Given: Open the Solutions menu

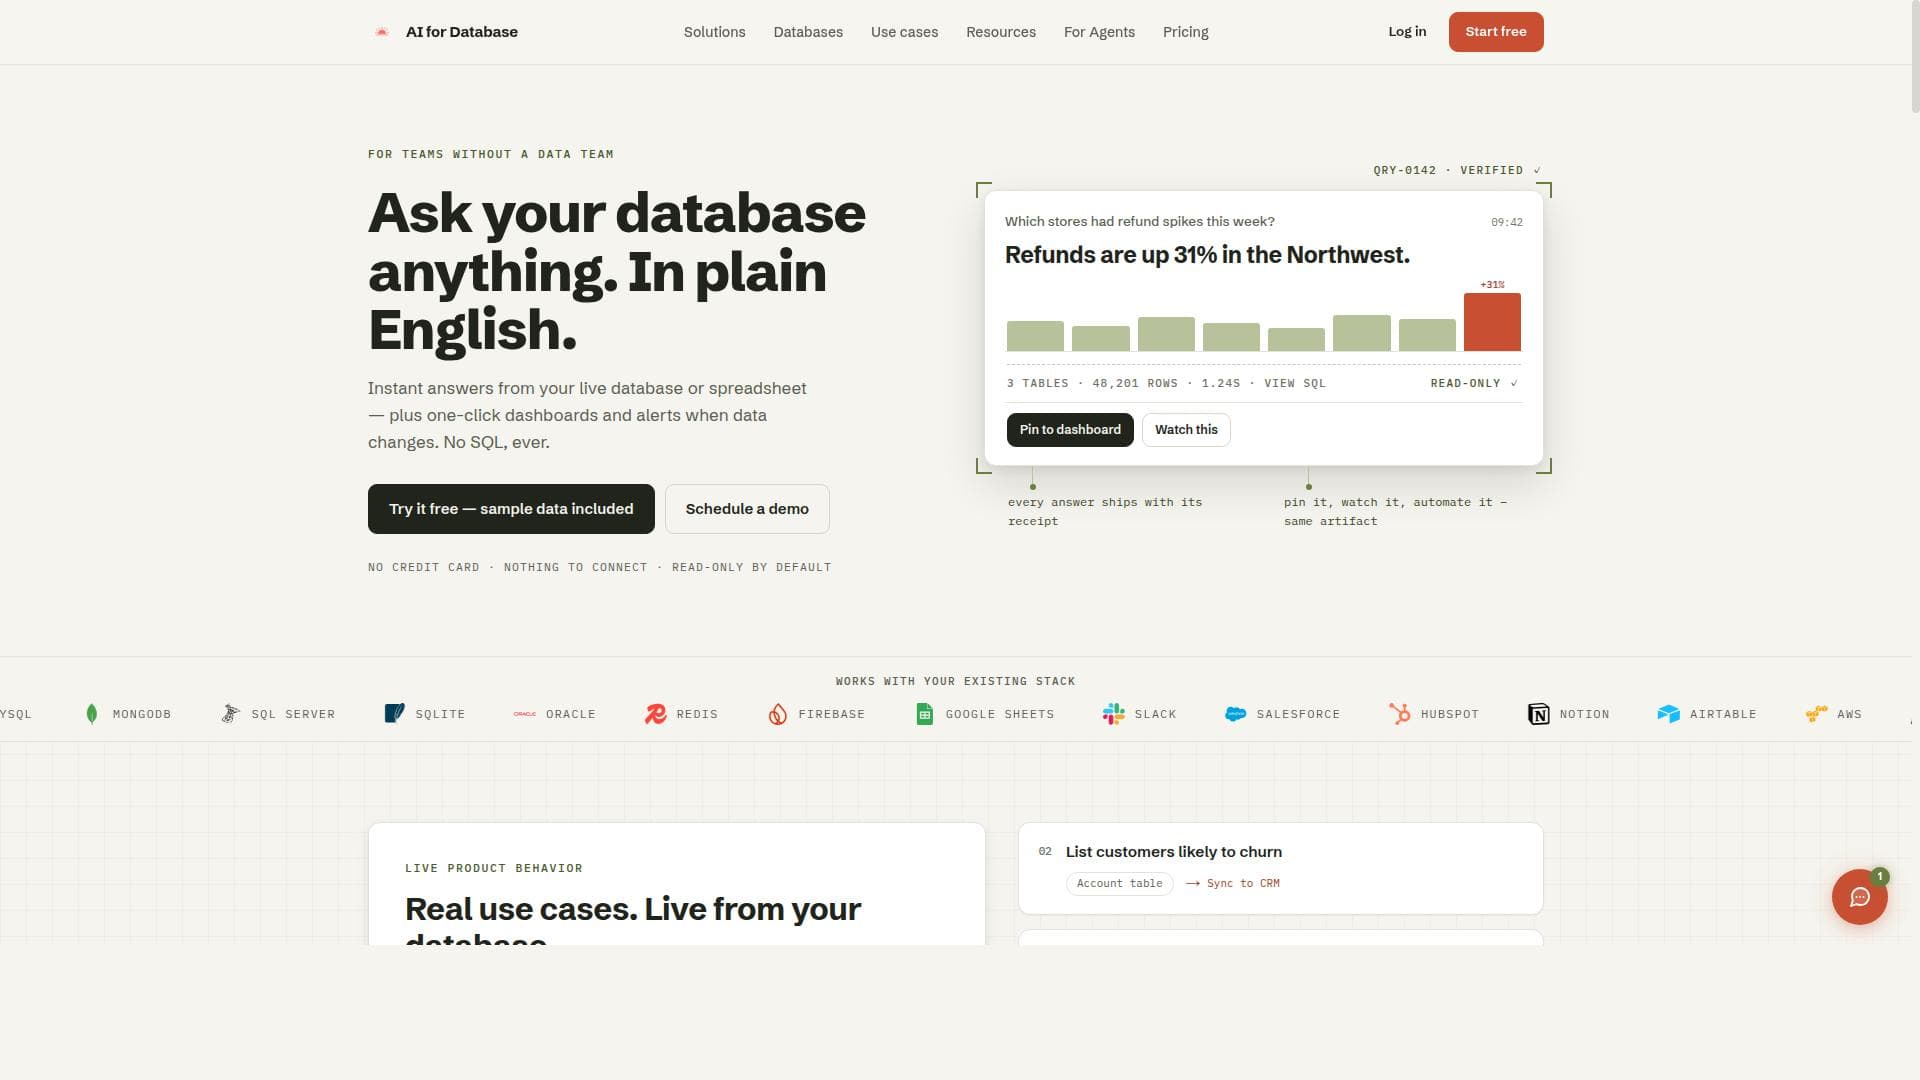Looking at the screenshot, I should (x=714, y=32).
